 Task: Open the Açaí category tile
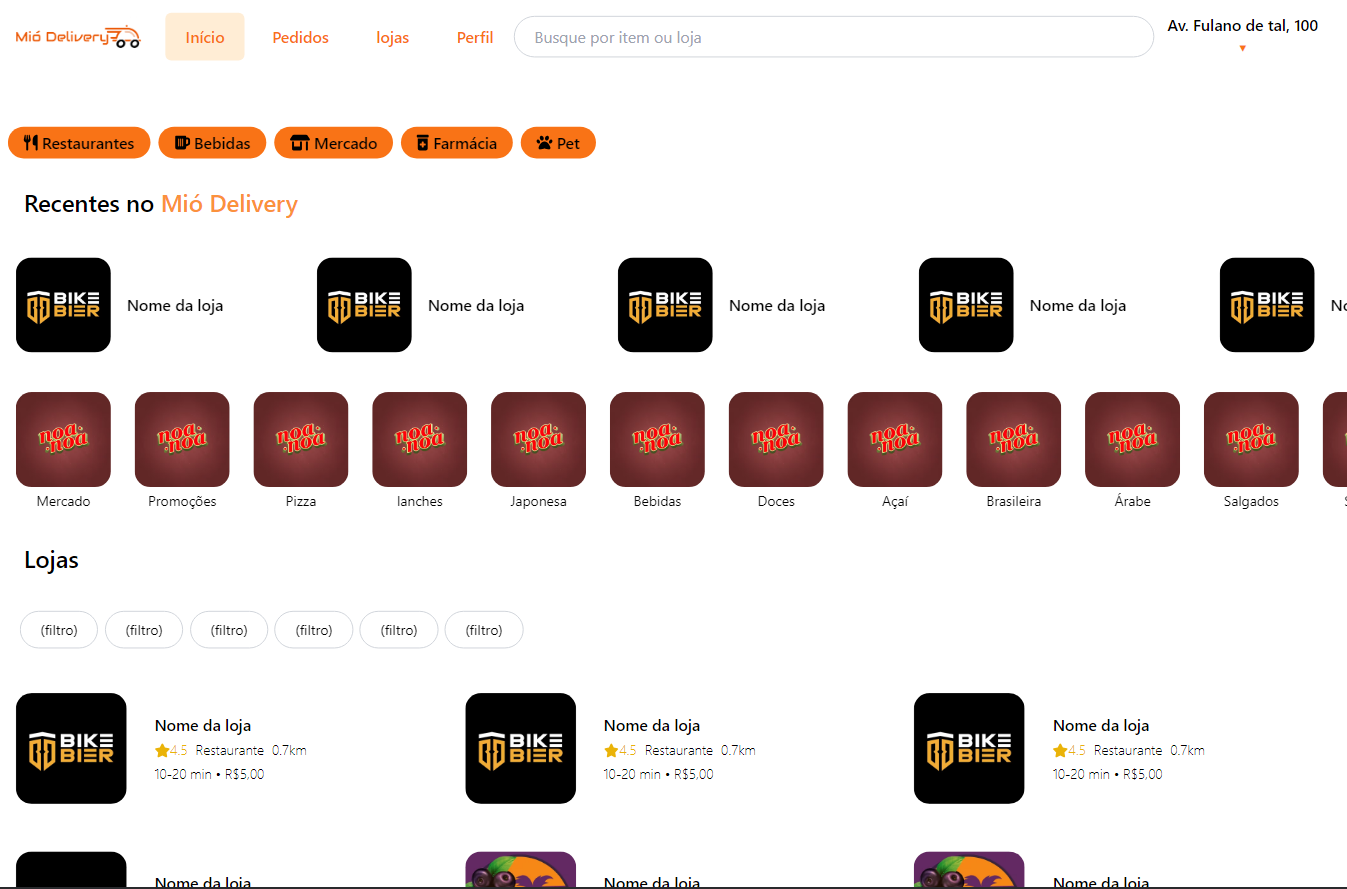pos(895,440)
